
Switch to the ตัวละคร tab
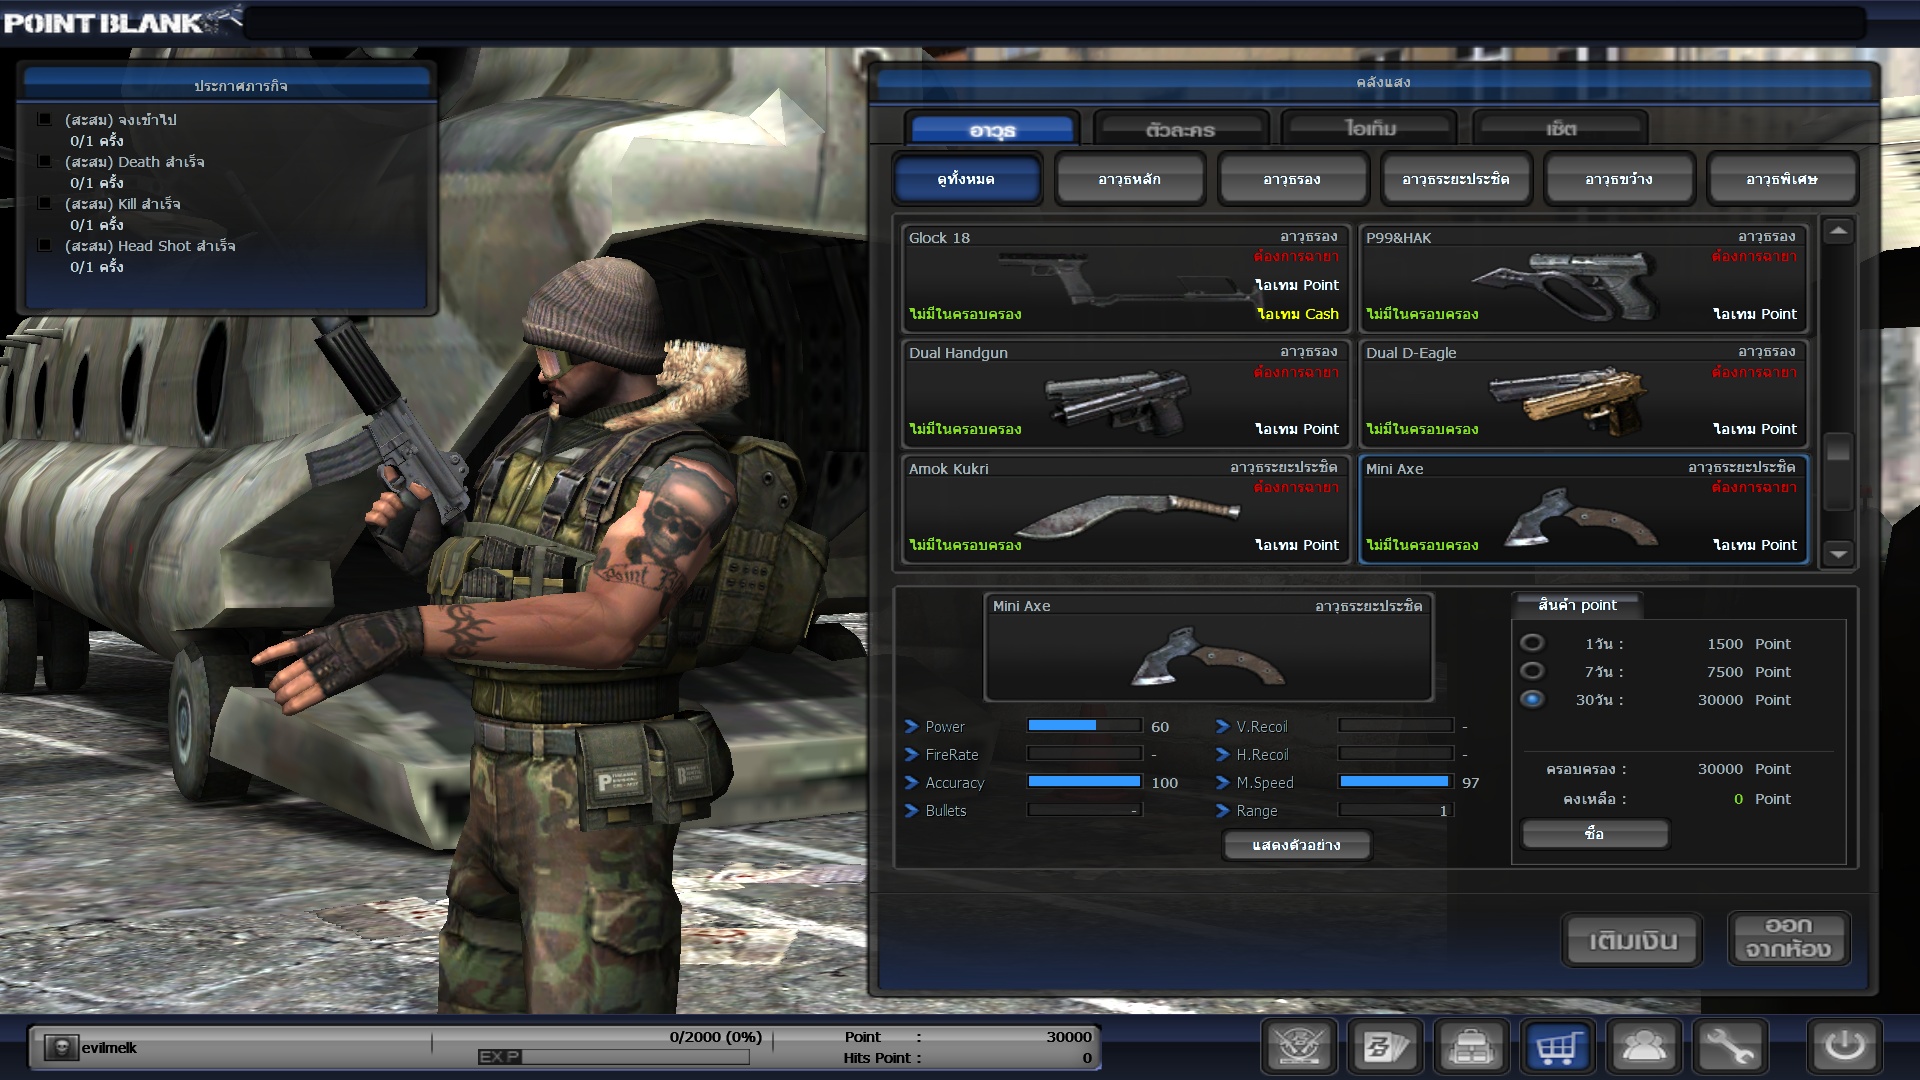coord(1180,130)
